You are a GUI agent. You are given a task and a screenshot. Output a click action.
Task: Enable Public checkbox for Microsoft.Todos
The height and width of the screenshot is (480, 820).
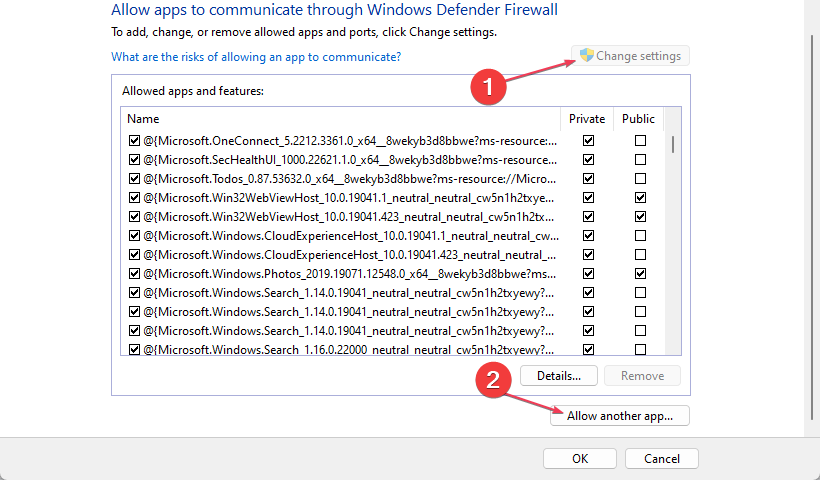[640, 179]
